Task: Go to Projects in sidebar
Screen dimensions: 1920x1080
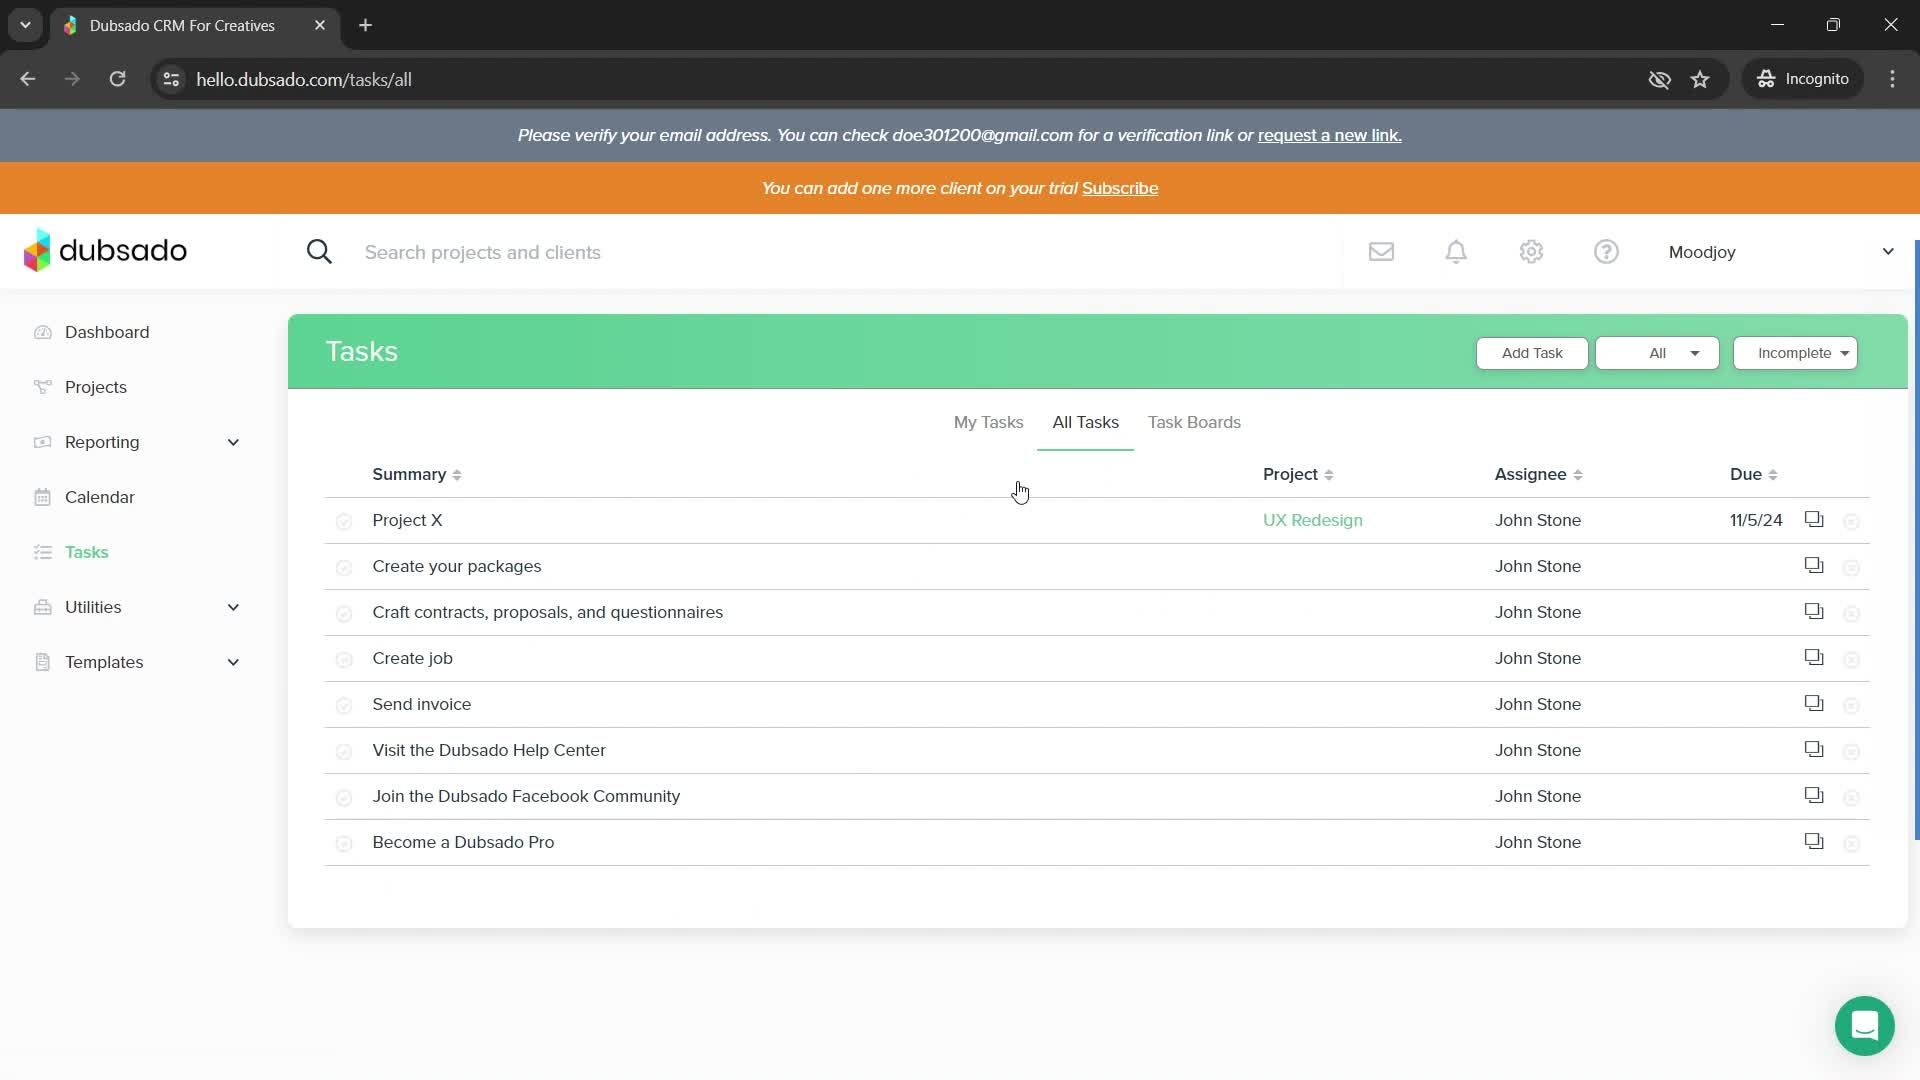Action: pos(96,387)
